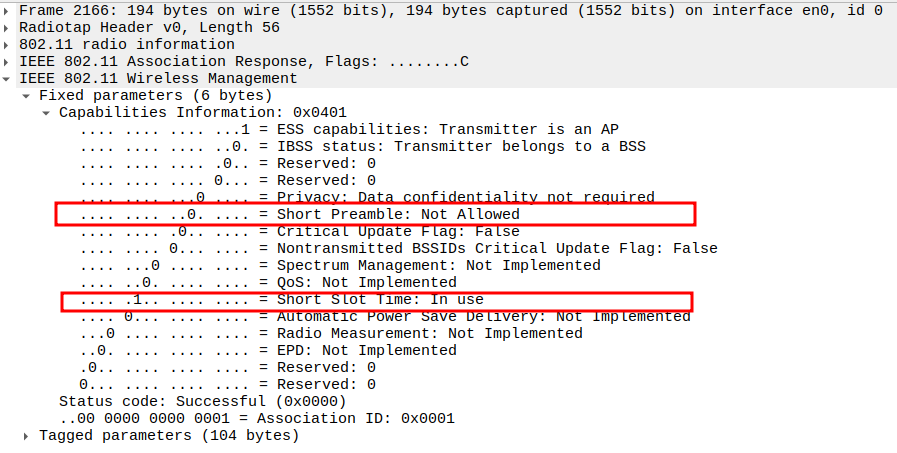Expand IEEE 802.11 Association Response arrow
The height and width of the screenshot is (453, 897).
click(9, 61)
